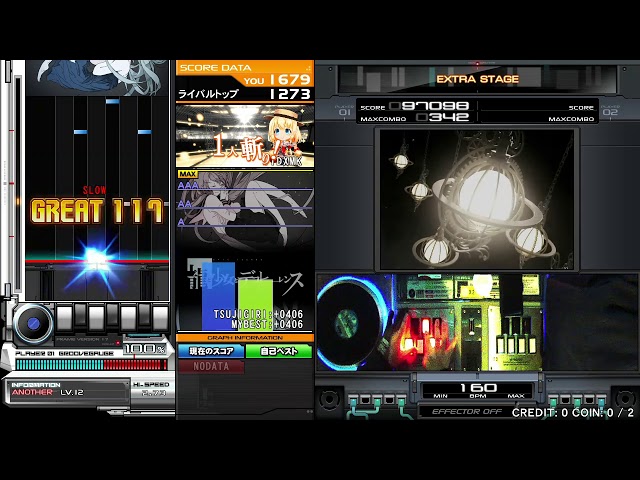Screen dimensions: 640x480
Task: Click the EFFECTOR OFF label
Action: (x=467, y=411)
